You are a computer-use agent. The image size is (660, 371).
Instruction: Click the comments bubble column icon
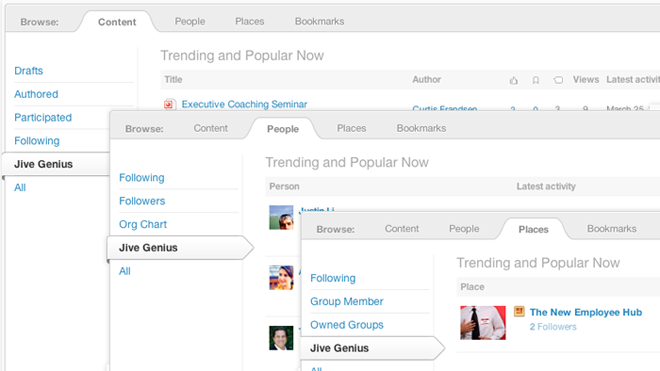pos(558,80)
